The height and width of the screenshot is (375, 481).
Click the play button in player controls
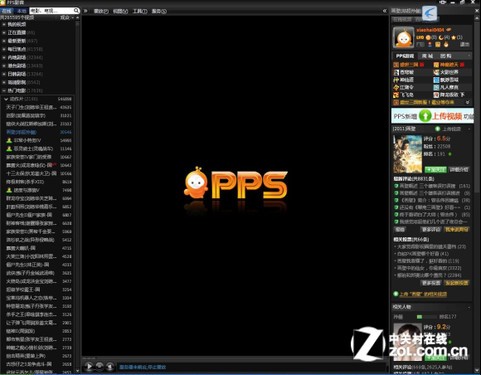(x=89, y=366)
